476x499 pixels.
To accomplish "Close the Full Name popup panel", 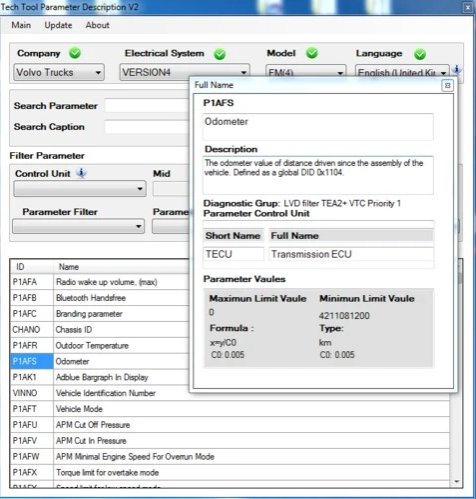I will [447, 86].
